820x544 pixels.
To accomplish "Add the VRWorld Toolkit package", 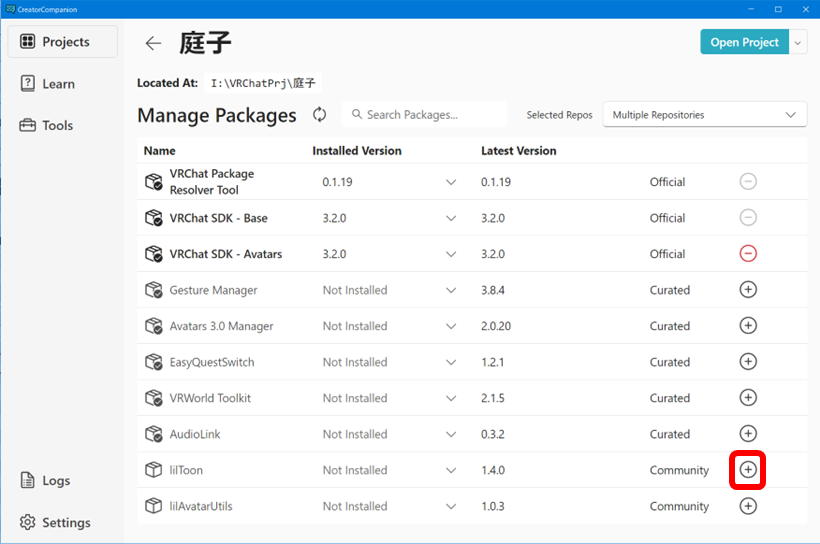I will [x=747, y=398].
